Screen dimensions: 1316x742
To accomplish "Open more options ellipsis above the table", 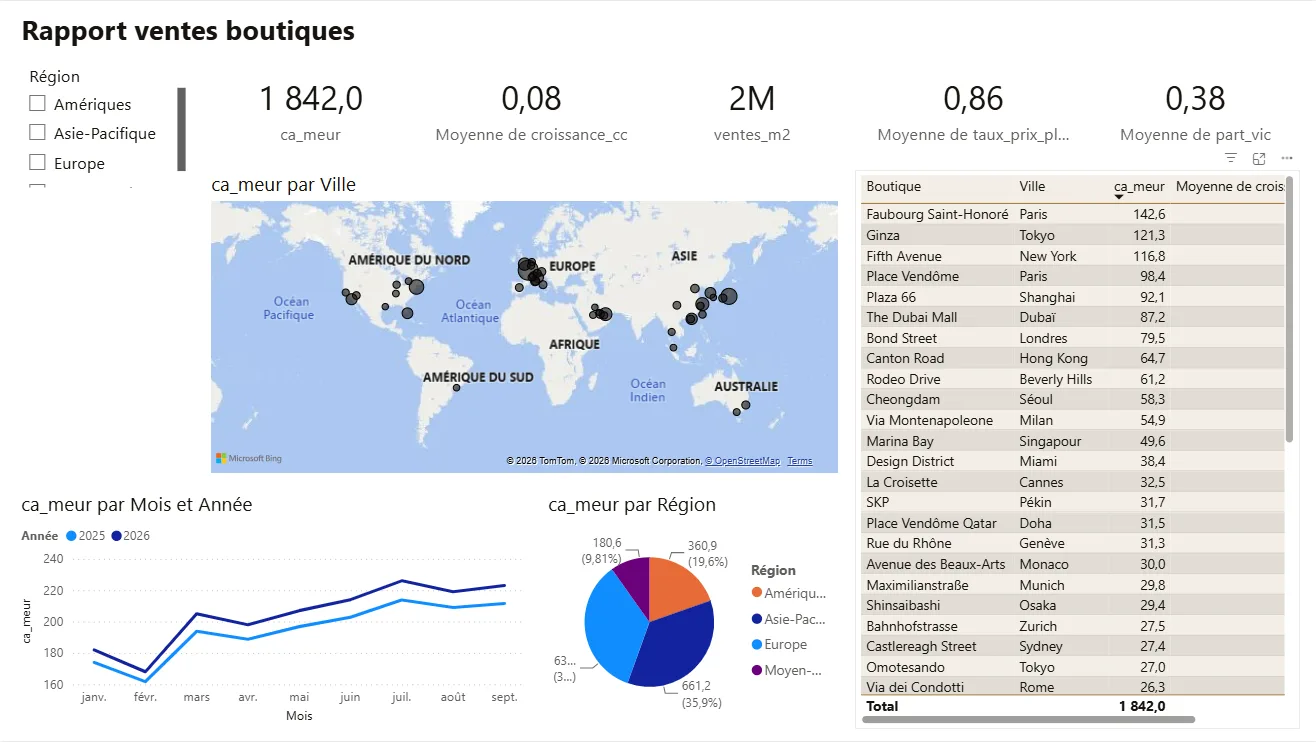I will pyautogui.click(x=1287, y=158).
